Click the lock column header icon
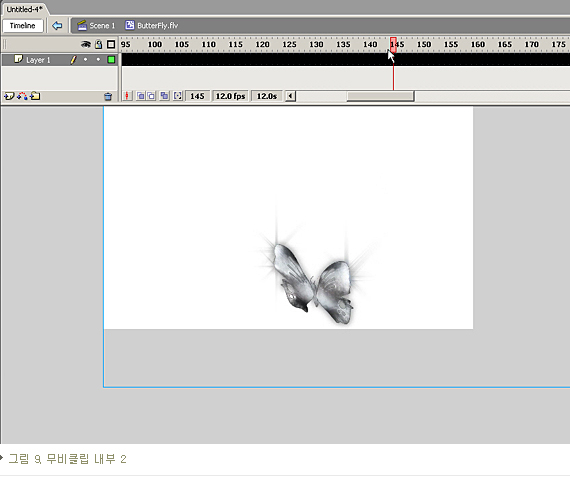This screenshot has width=570, height=486. [x=99, y=44]
